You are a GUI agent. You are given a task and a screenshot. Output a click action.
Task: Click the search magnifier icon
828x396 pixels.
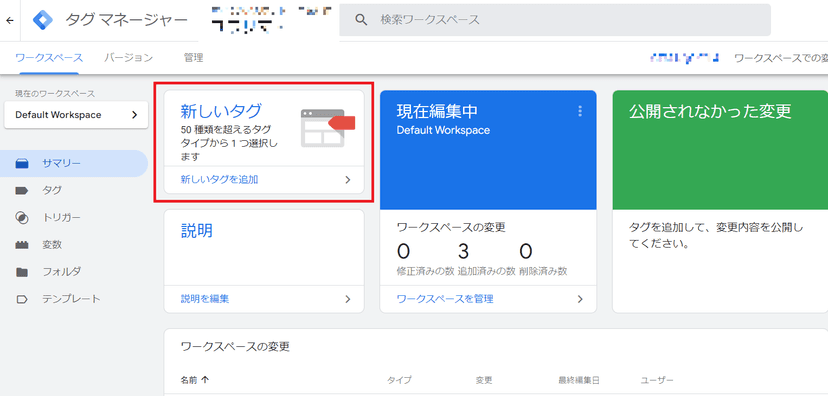click(x=361, y=20)
